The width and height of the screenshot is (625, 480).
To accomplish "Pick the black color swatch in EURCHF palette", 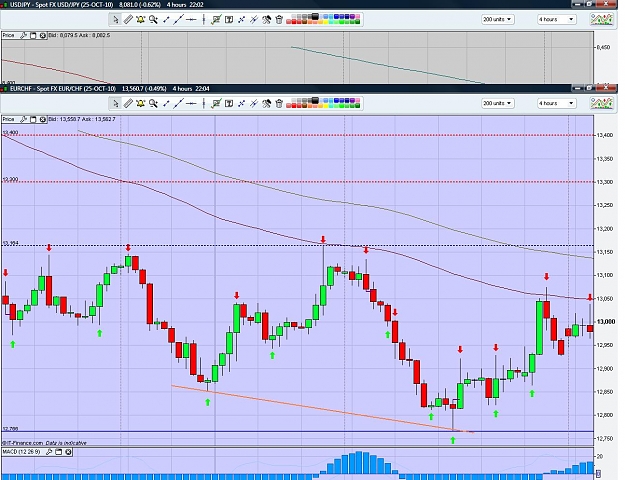I will tap(316, 100).
